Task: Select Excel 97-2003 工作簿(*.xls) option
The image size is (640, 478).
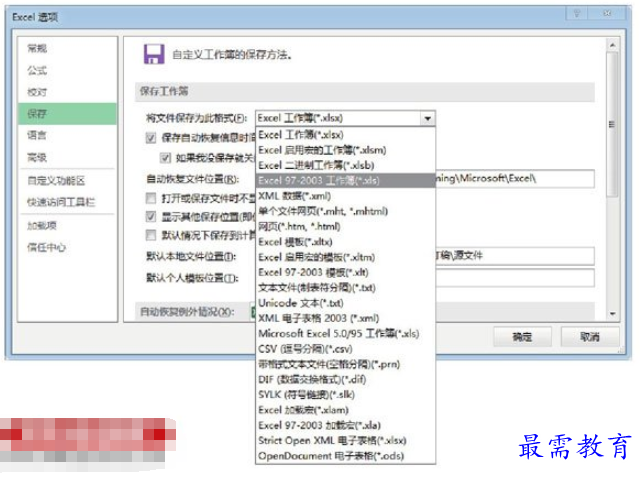Action: tap(345, 180)
